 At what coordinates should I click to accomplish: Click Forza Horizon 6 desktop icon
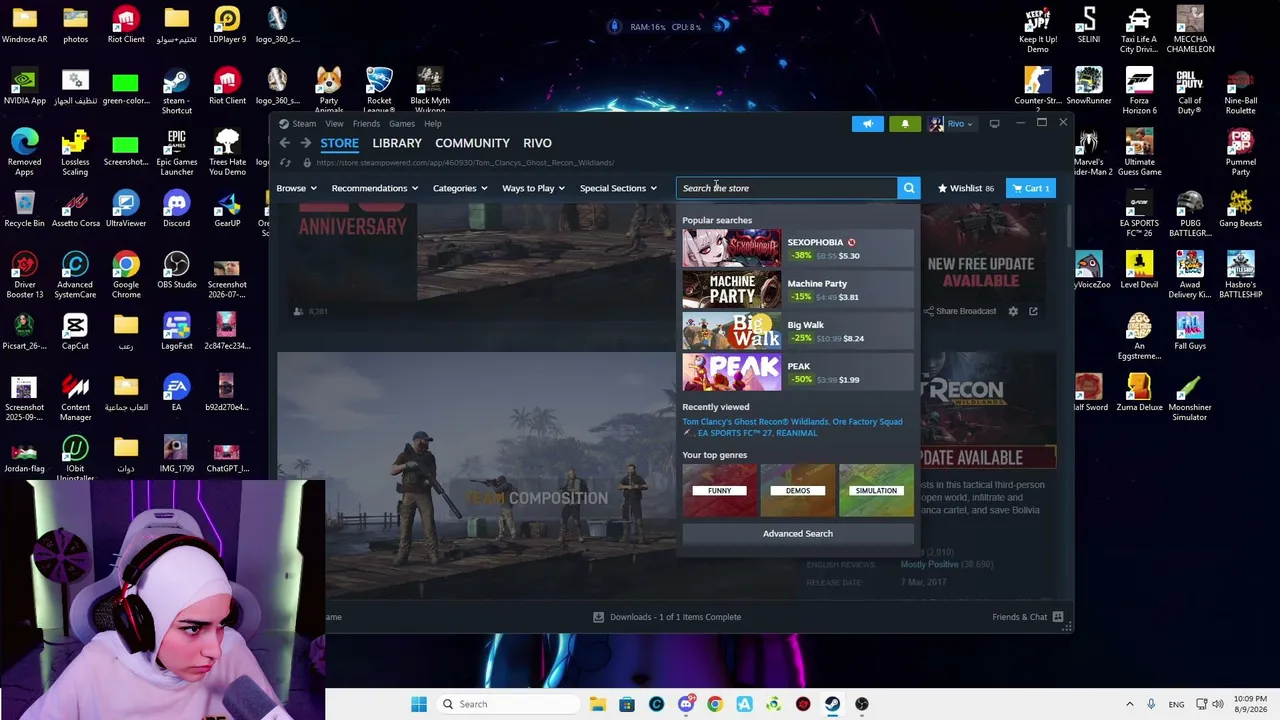click(x=1139, y=92)
